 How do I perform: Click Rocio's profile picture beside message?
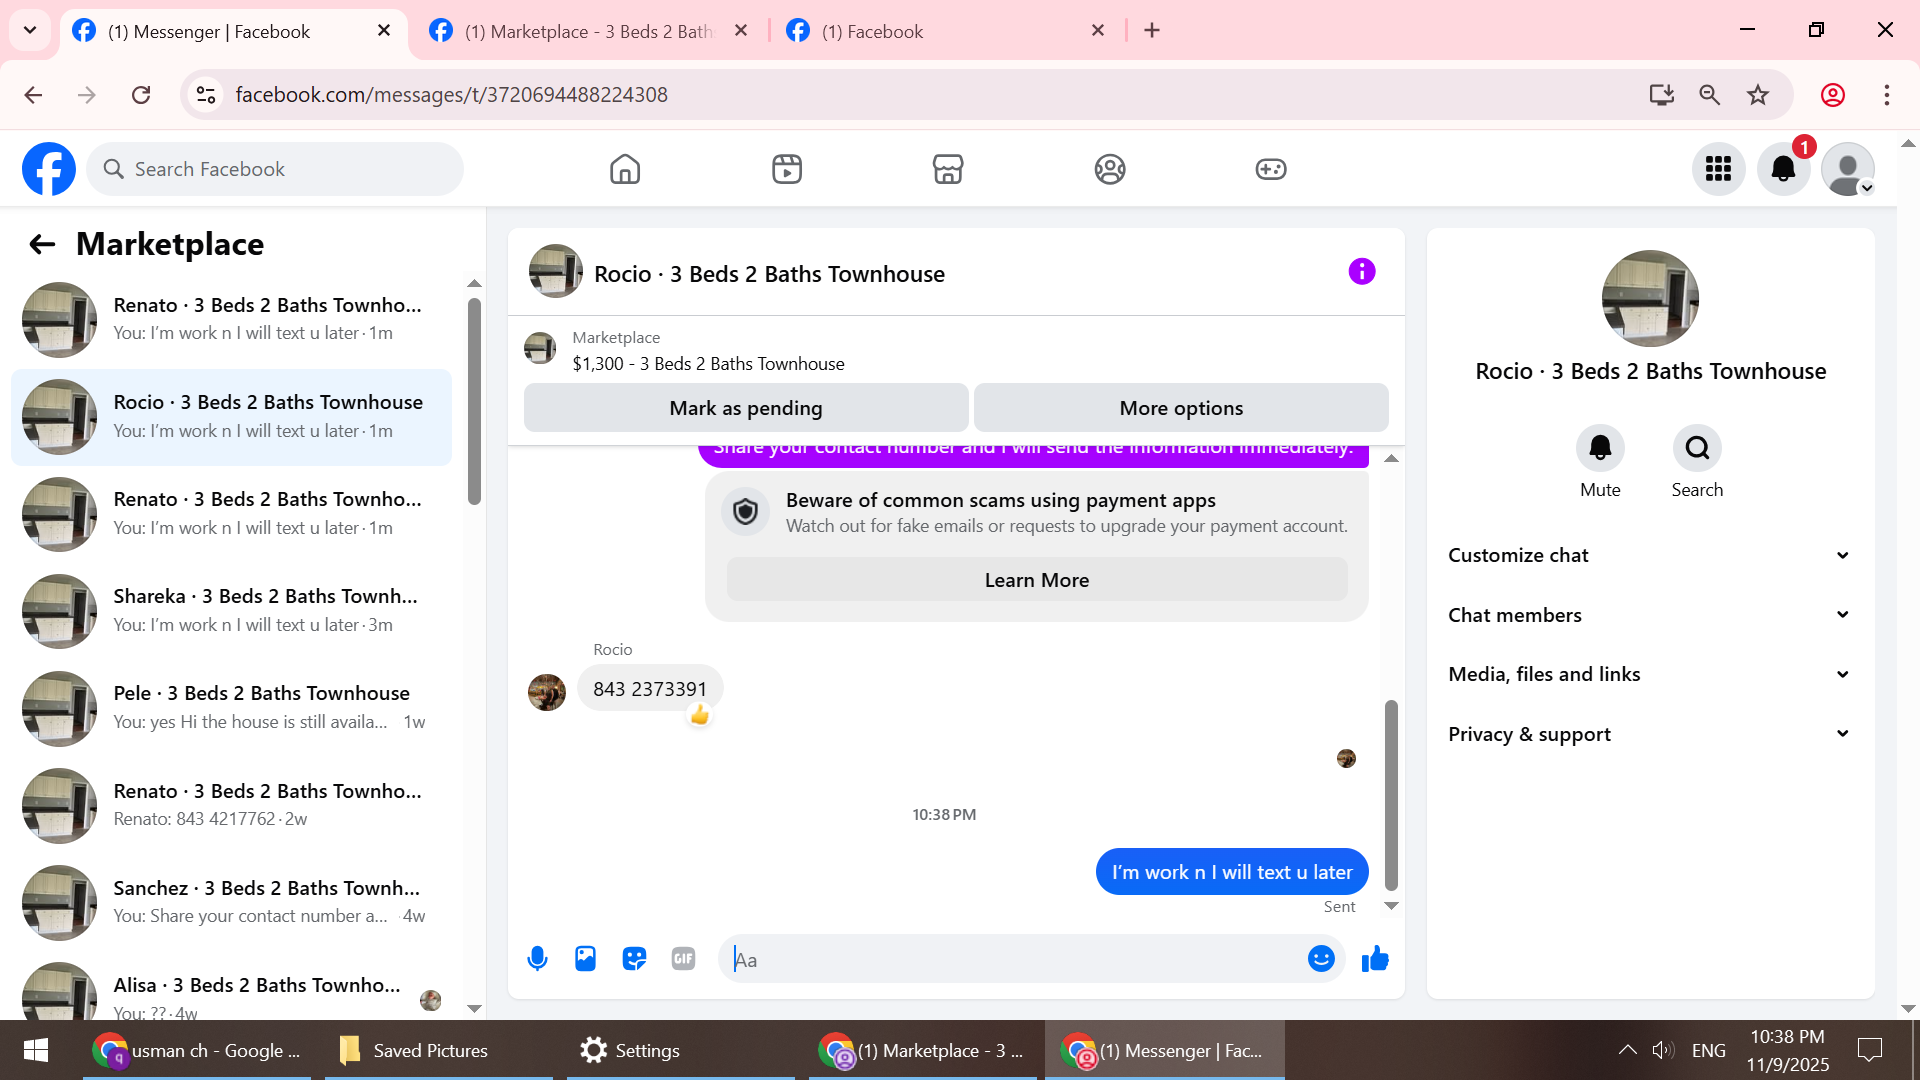(x=547, y=692)
